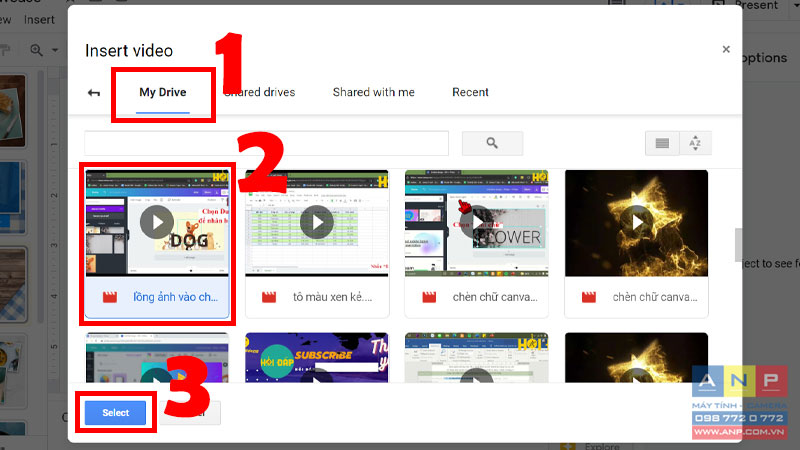Play the spreadsheet video preview

[317, 222]
